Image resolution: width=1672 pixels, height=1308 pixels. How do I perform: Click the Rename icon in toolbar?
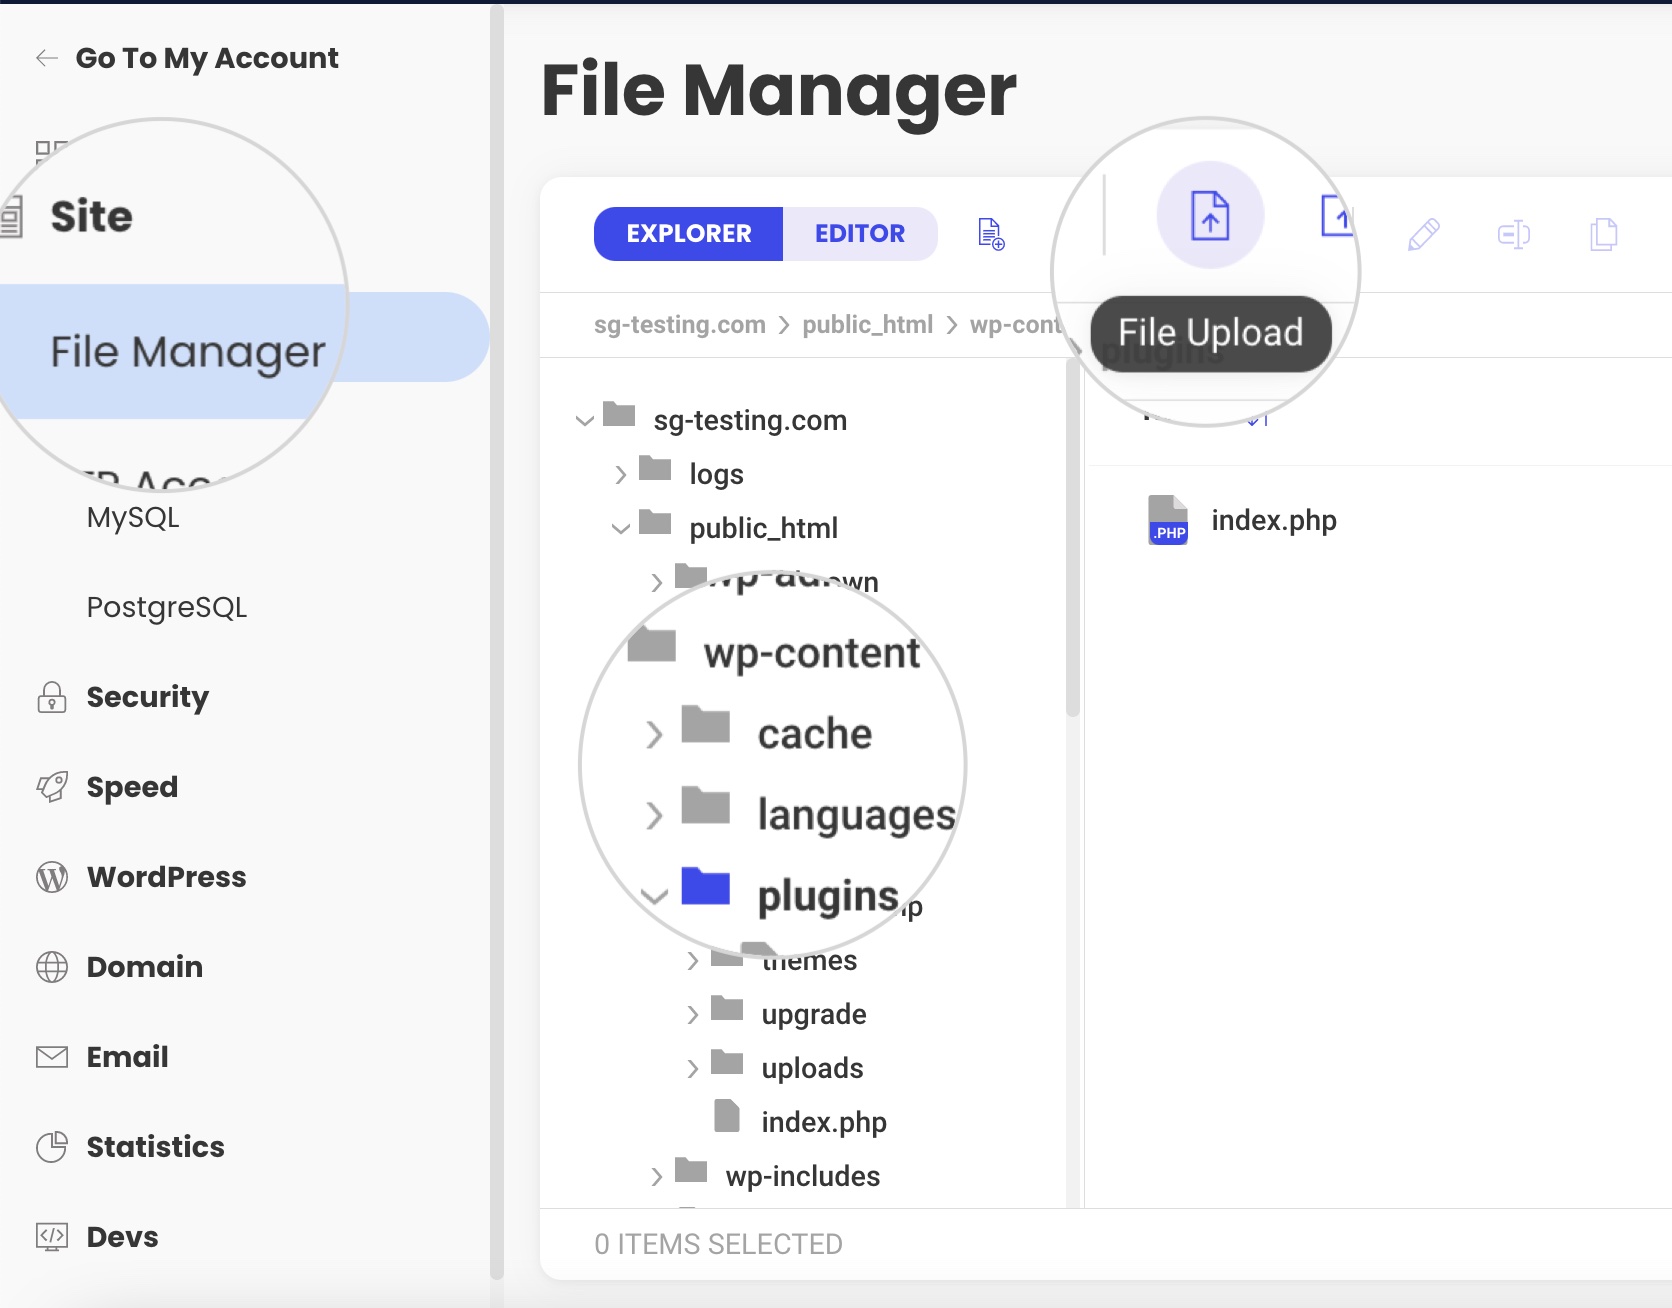point(1514,234)
